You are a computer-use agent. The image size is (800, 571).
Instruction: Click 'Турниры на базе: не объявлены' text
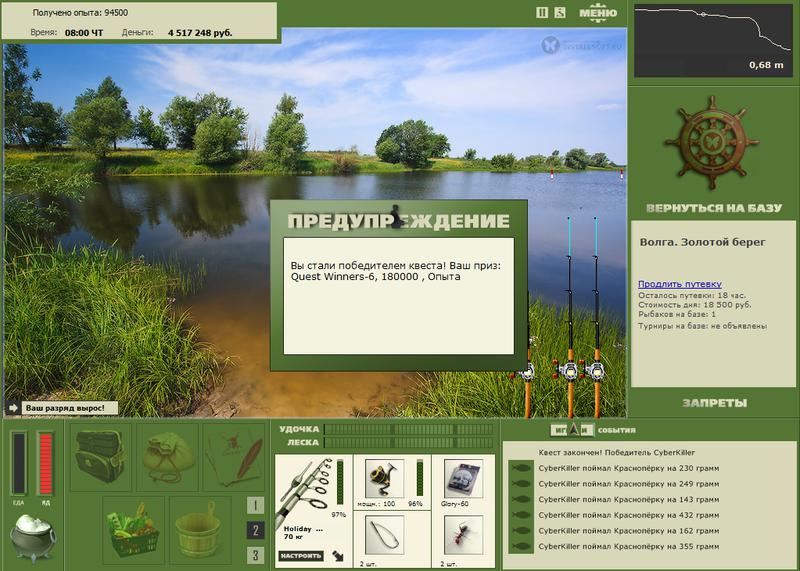(703, 326)
